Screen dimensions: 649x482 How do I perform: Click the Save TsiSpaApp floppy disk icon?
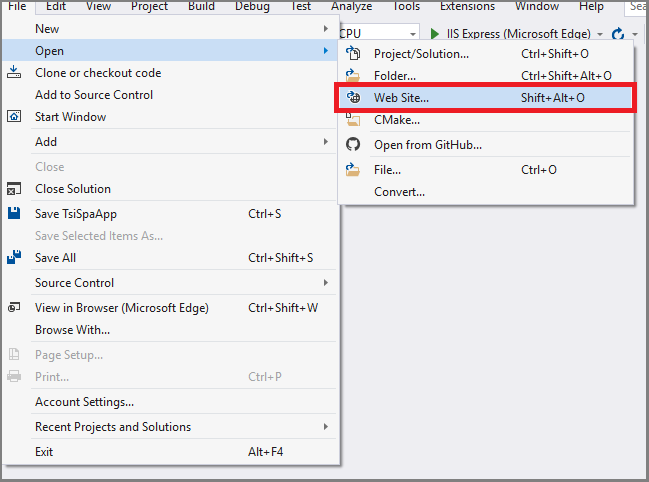(14, 213)
